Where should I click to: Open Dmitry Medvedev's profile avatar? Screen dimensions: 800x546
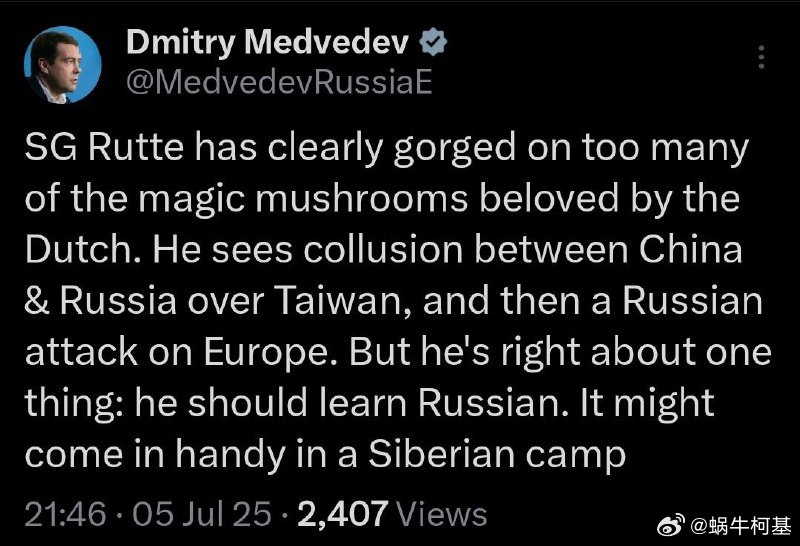63,65
